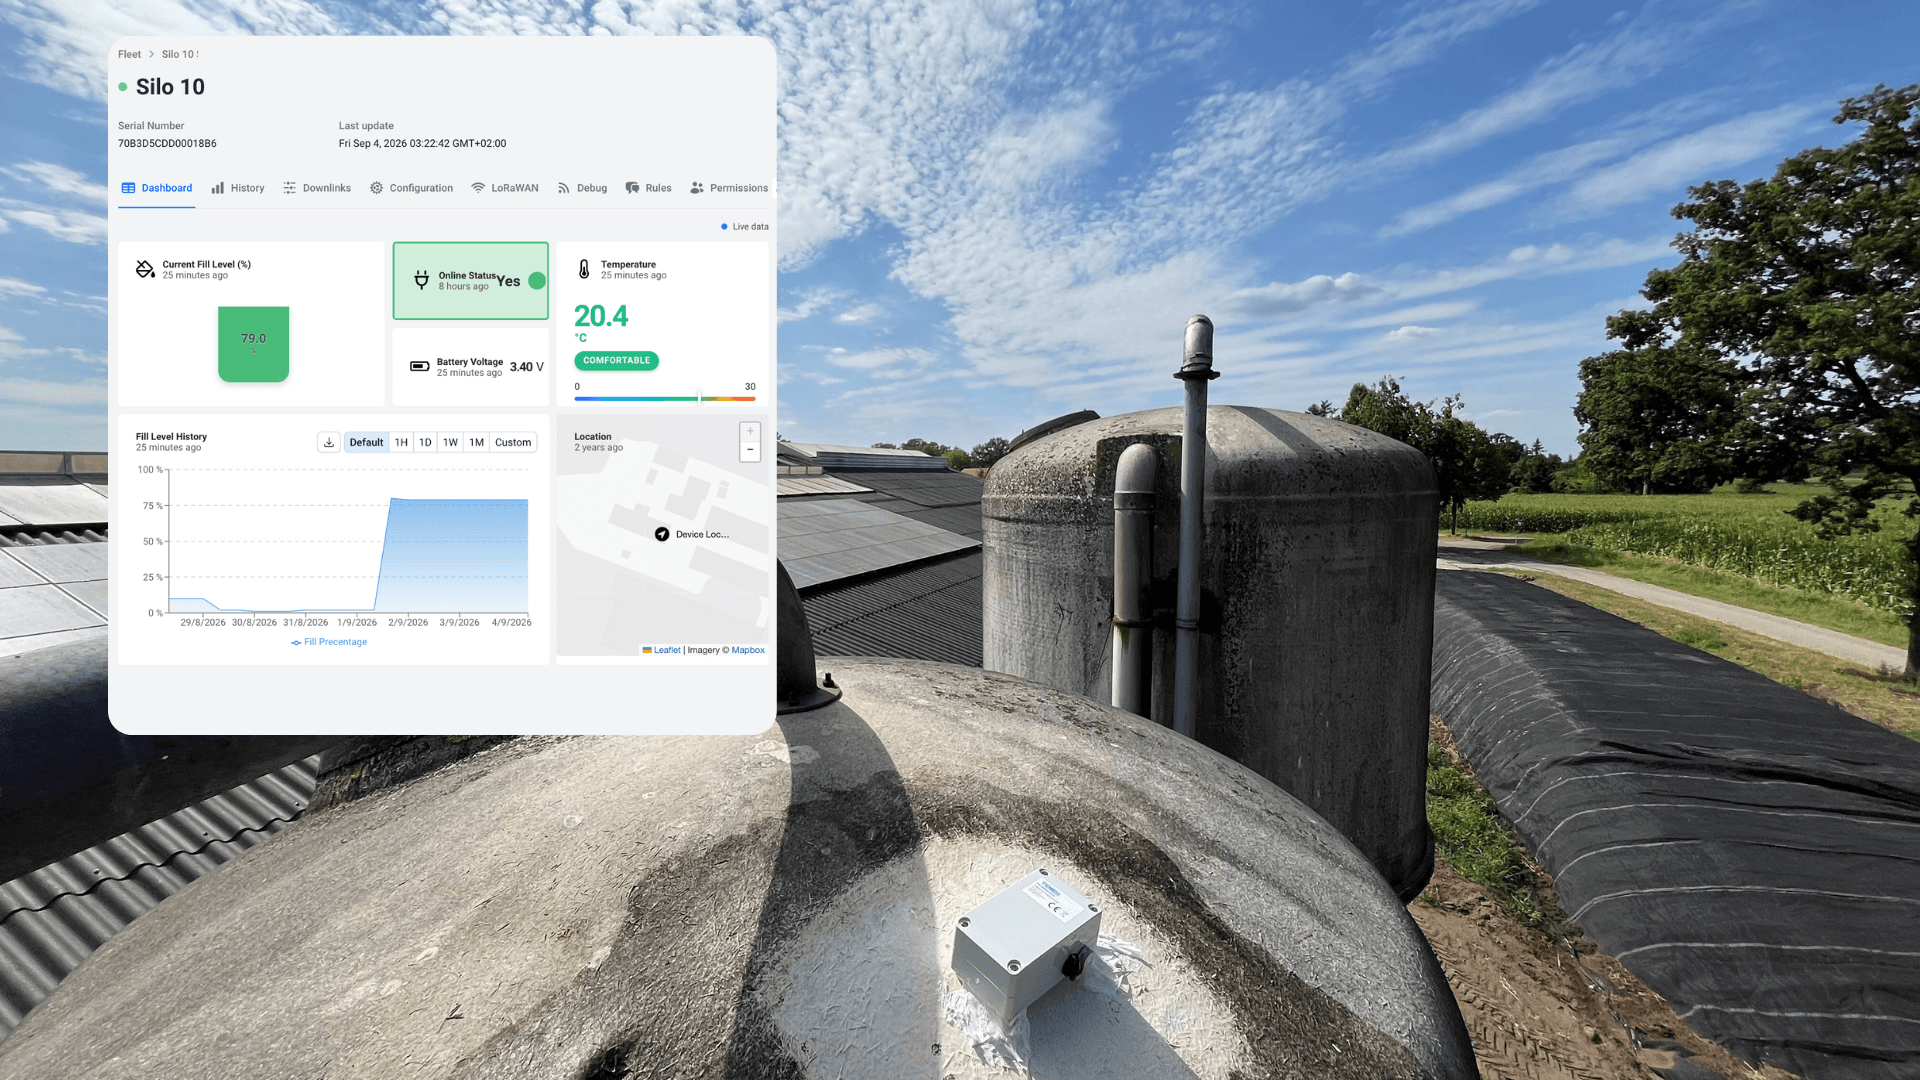Click the green online status indicator dot
Image resolution: width=1920 pixels, height=1080 pixels.
point(537,281)
